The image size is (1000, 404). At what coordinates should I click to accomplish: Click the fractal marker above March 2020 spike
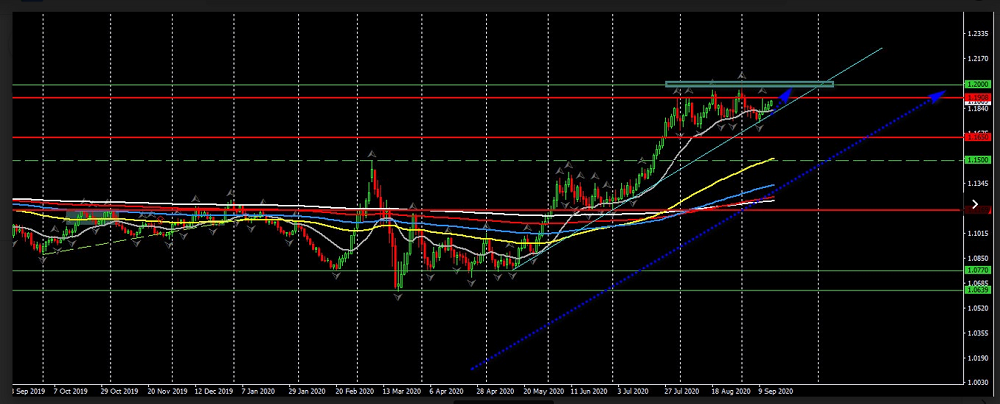[x=372, y=154]
